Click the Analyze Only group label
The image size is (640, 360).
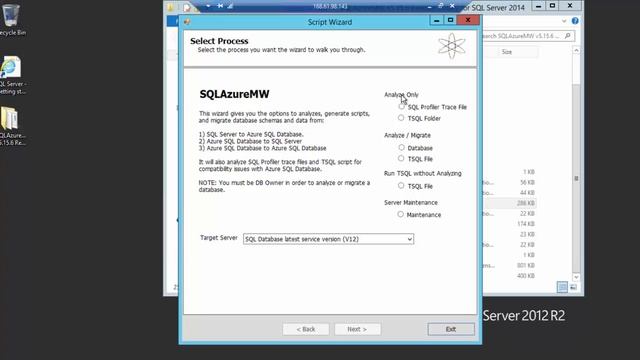401,94
